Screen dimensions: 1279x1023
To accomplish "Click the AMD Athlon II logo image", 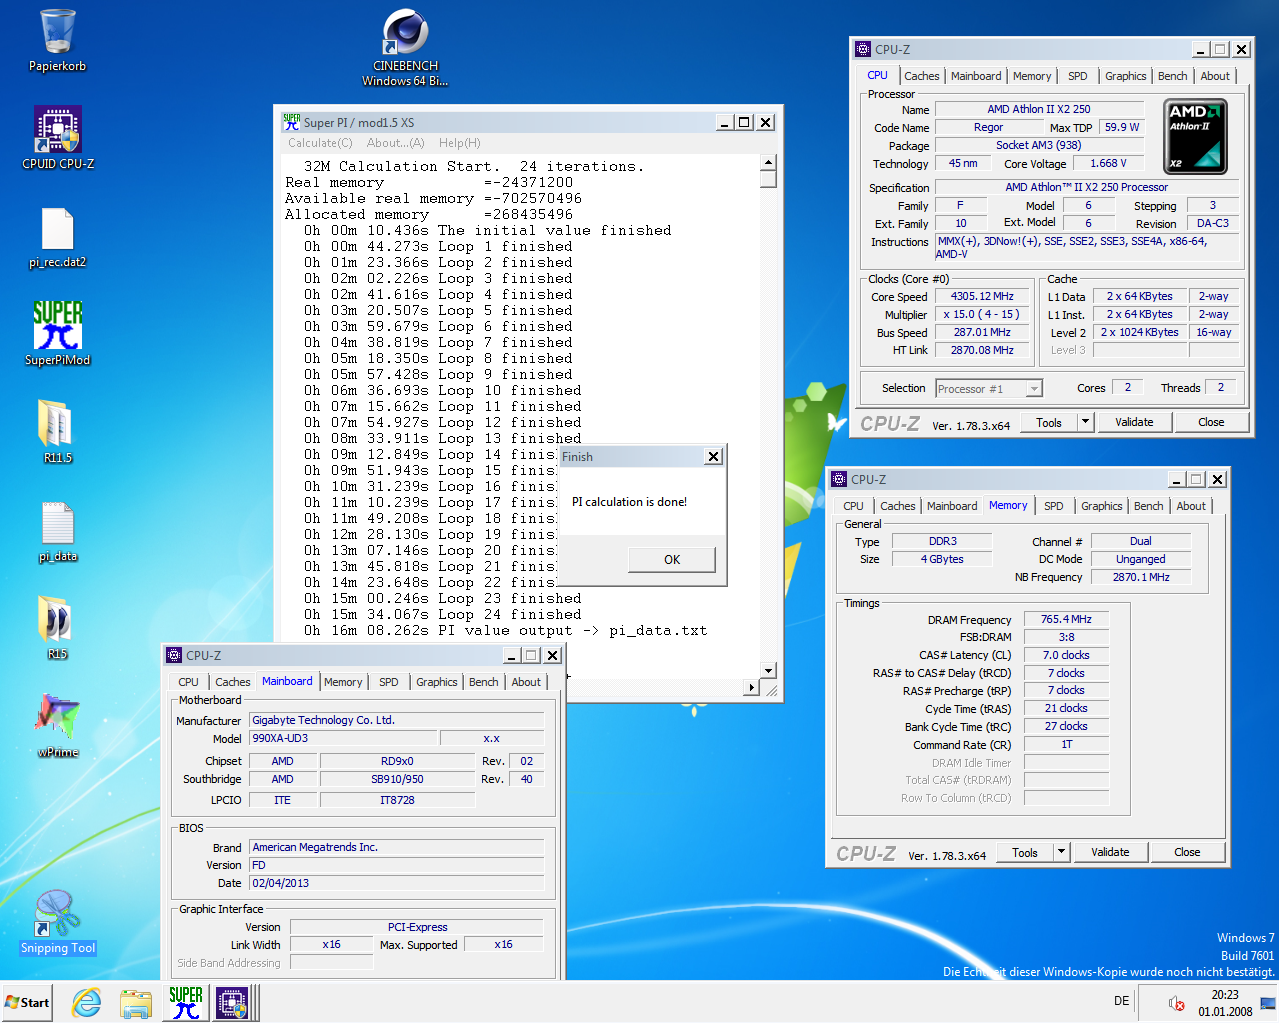I will (1196, 136).
